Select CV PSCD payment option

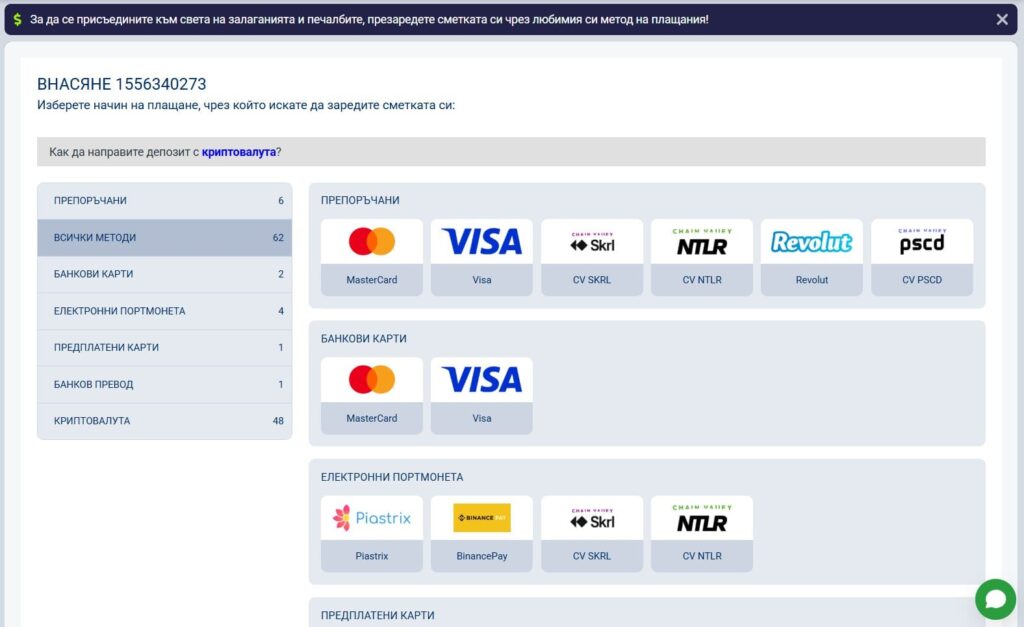[x=922, y=257]
